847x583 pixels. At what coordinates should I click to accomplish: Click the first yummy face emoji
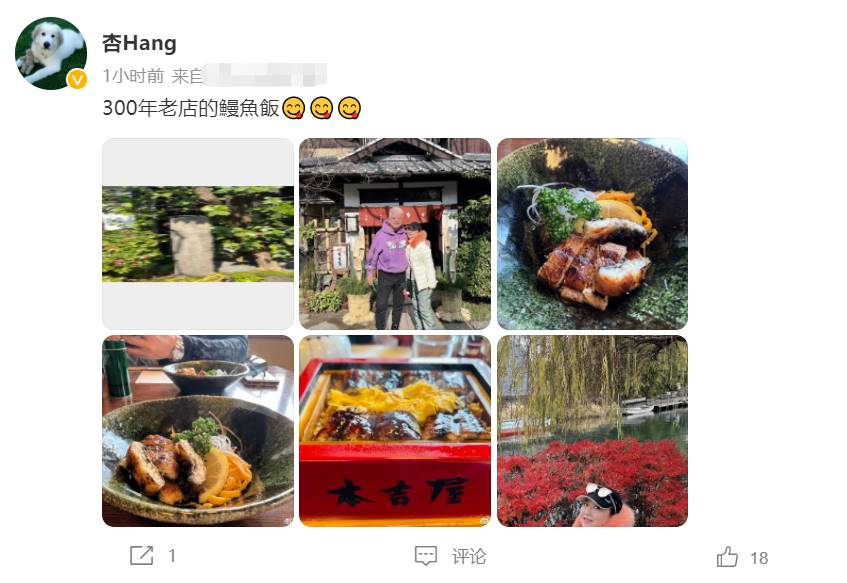click(x=294, y=108)
